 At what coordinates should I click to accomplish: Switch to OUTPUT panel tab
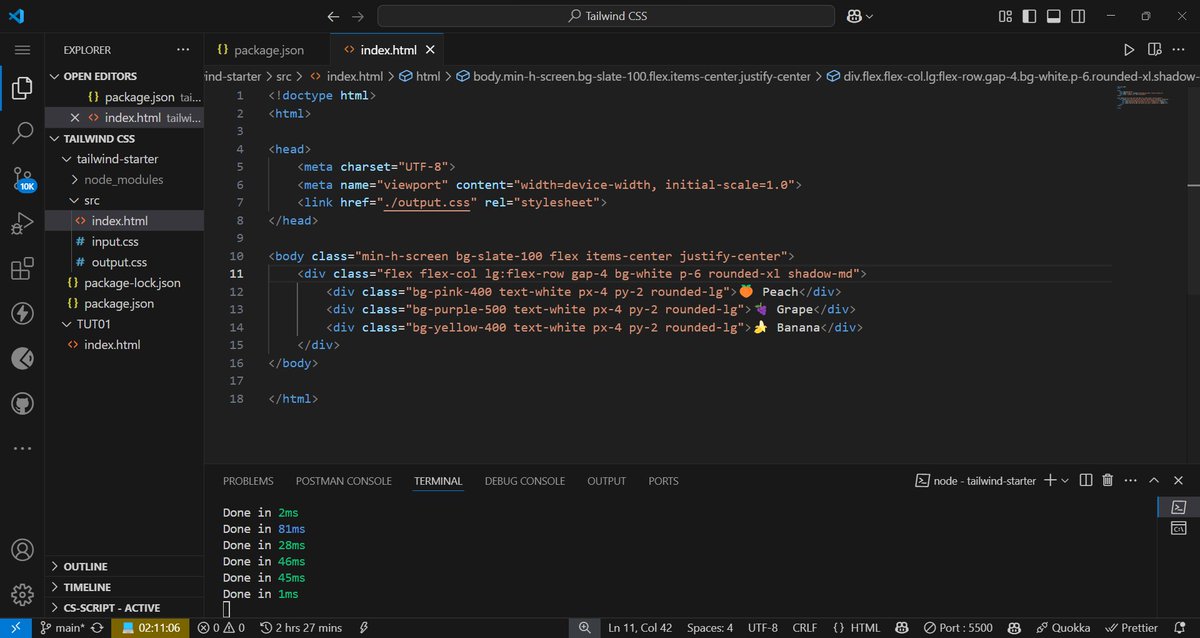[606, 481]
